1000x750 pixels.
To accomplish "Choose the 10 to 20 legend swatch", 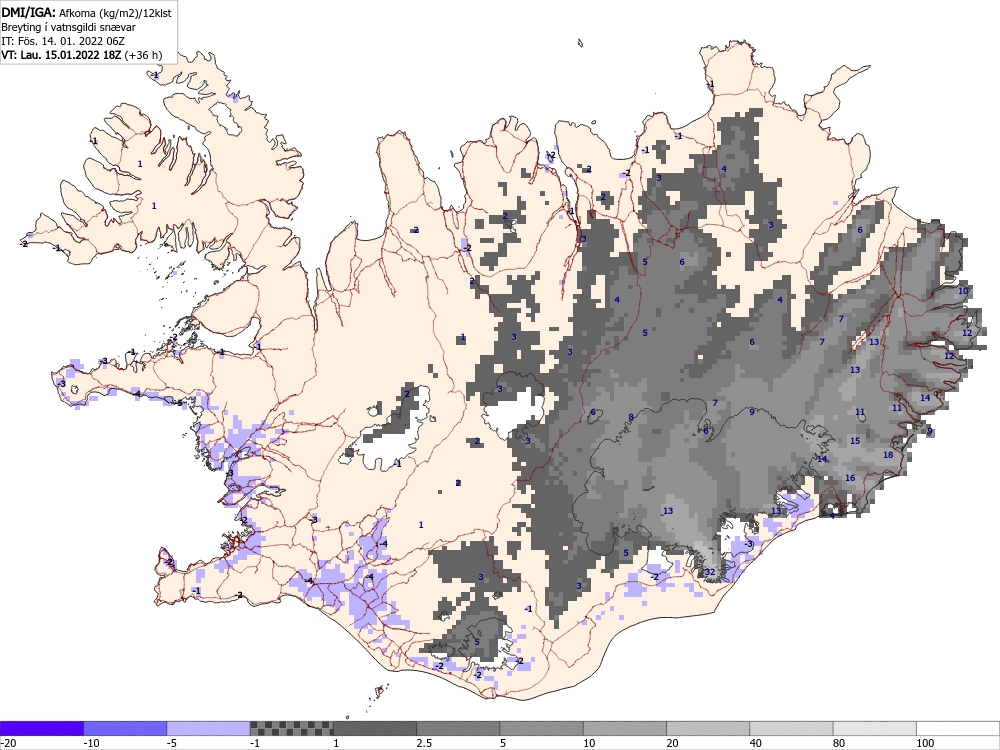I will click(625, 728).
